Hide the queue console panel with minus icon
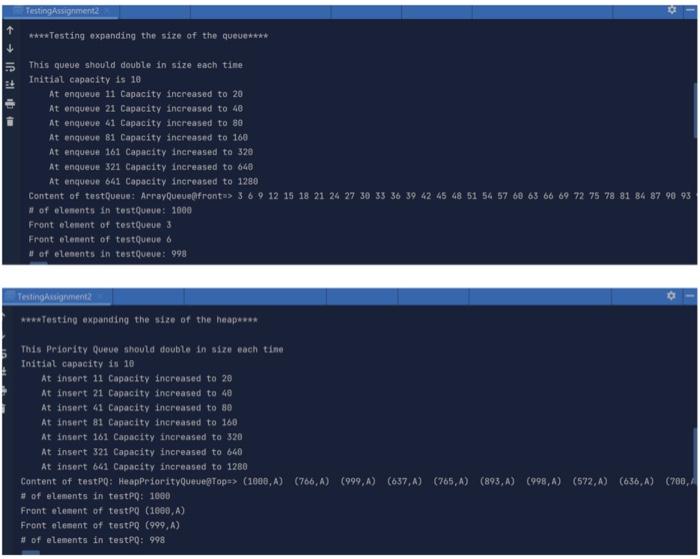 (690, 9)
